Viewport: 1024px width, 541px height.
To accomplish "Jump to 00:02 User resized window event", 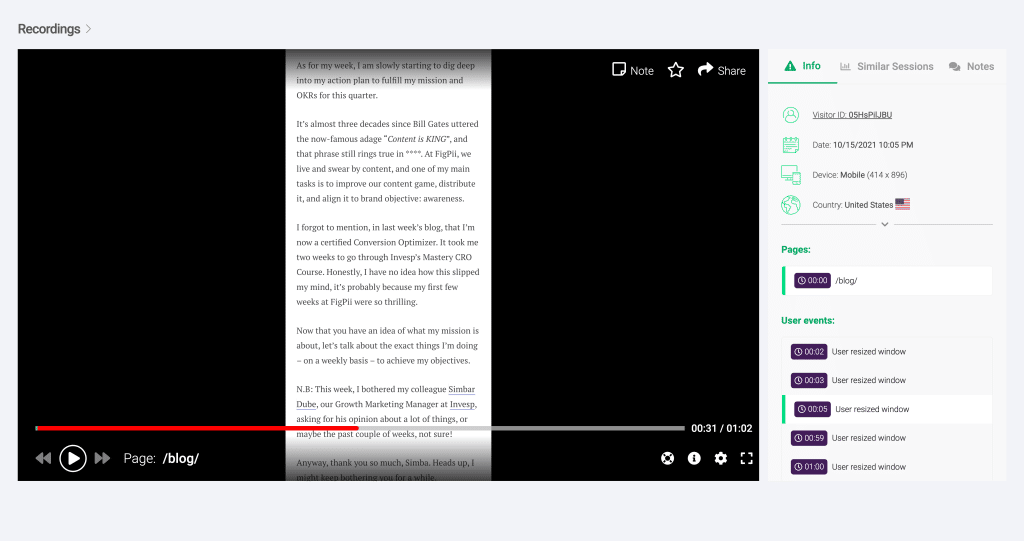I will click(x=887, y=352).
